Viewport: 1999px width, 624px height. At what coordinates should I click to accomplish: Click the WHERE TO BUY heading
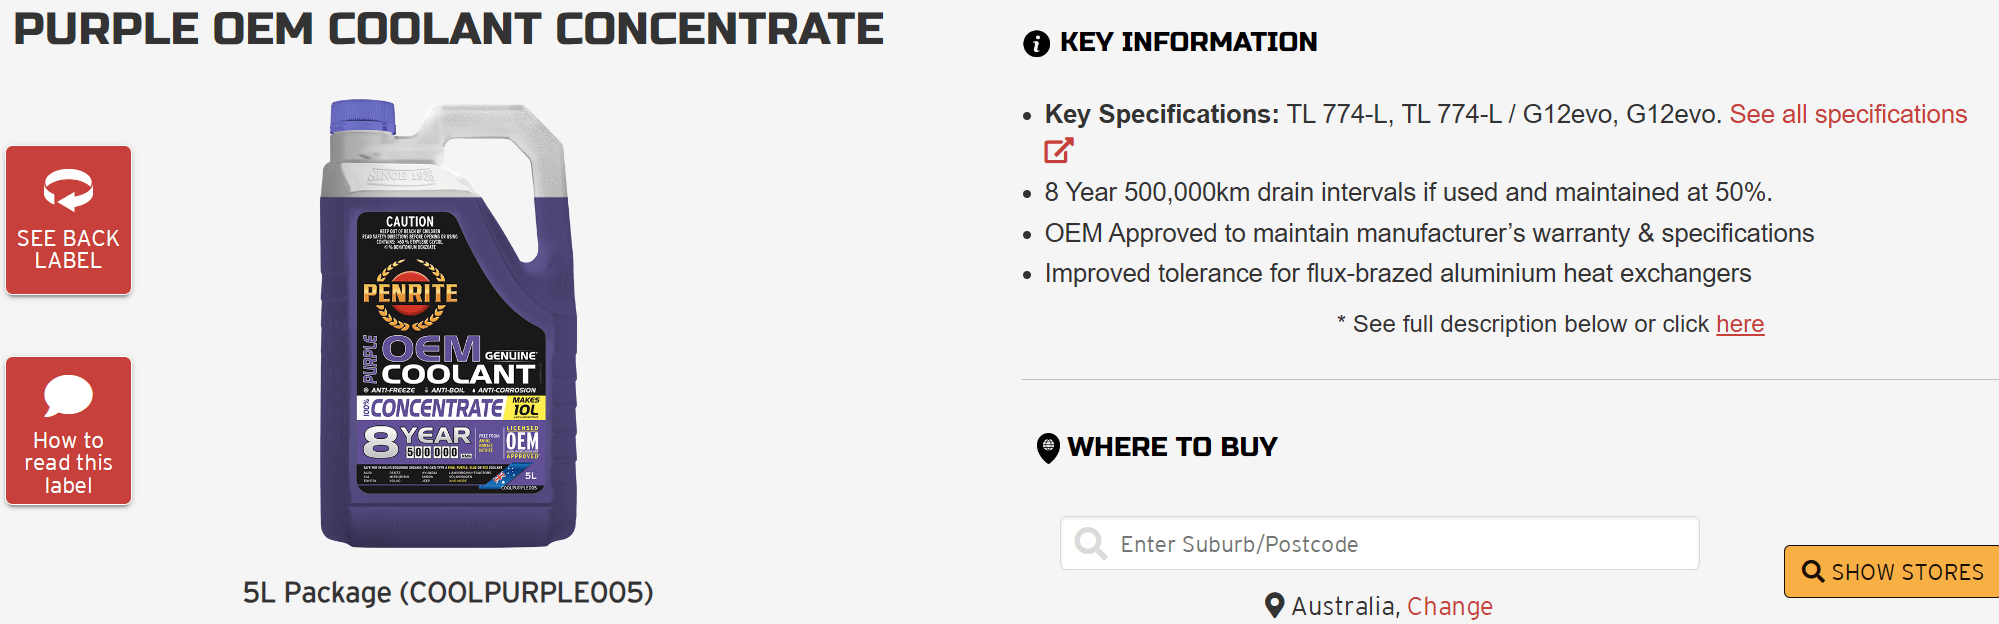[1172, 447]
